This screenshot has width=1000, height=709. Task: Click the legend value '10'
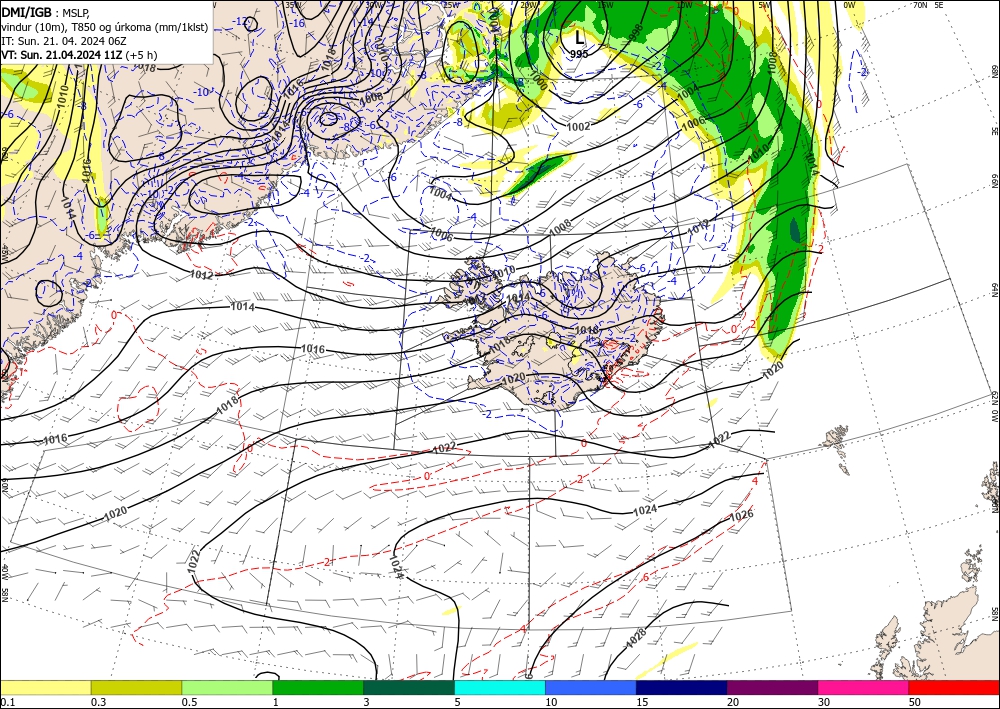551,702
